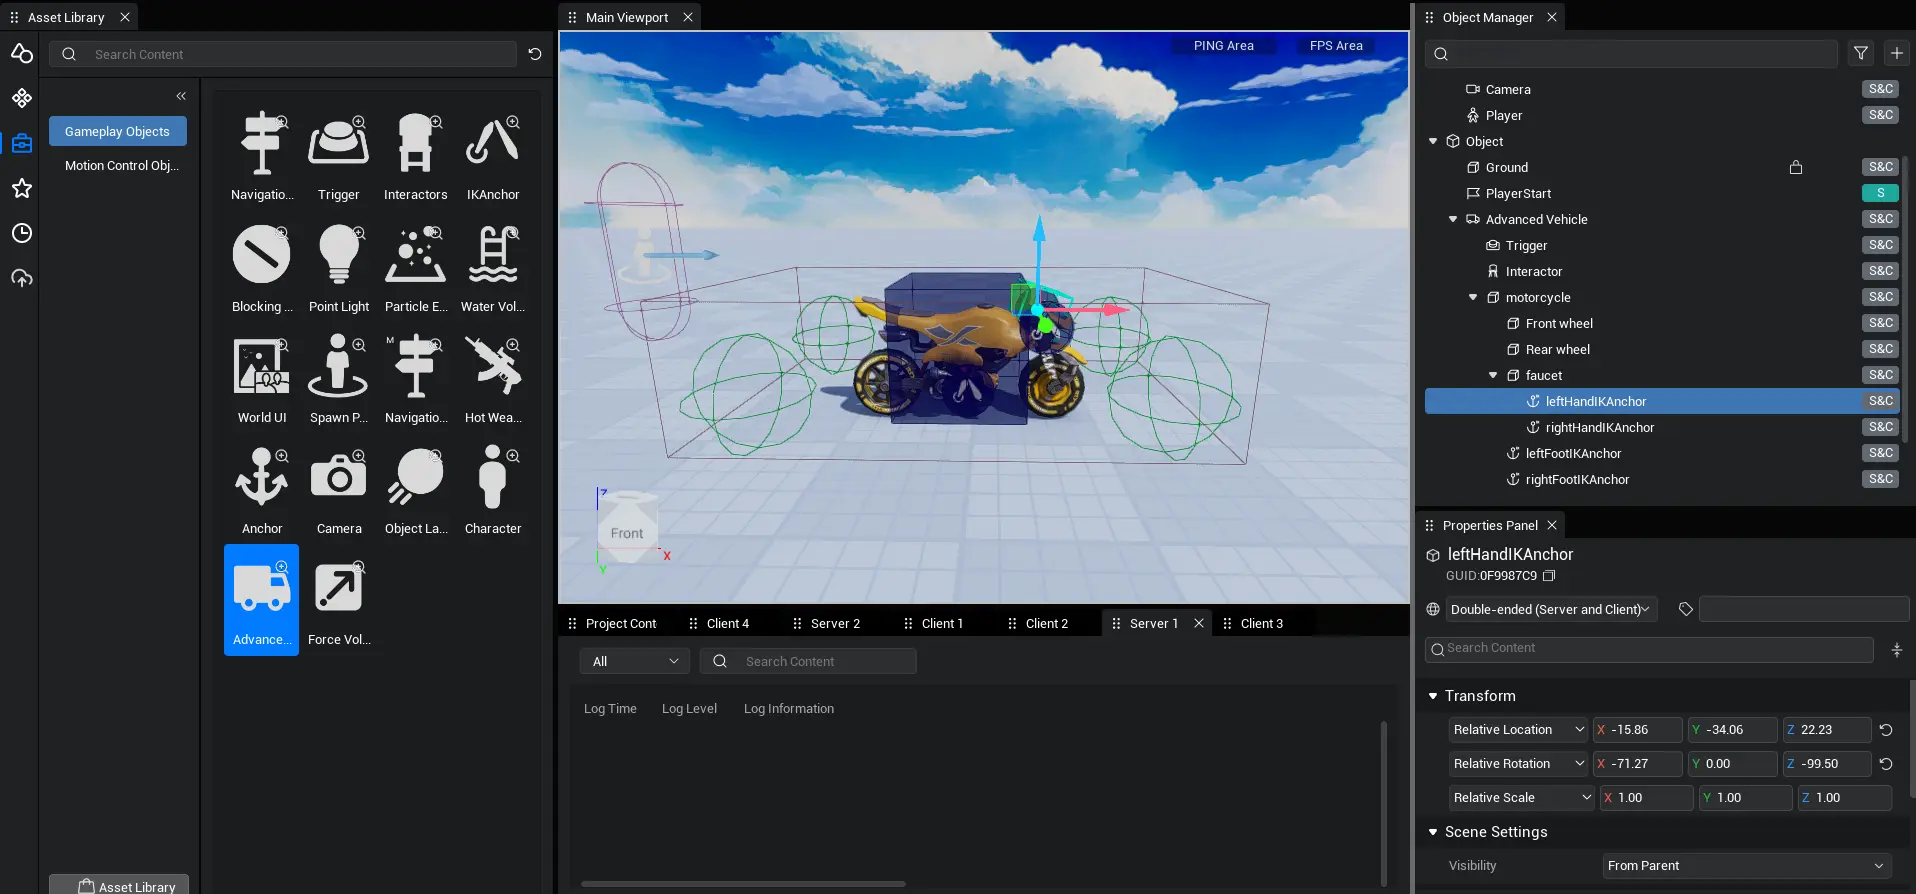Refresh the Asset Library search results
Image resolution: width=1916 pixels, height=894 pixels.
click(x=535, y=54)
